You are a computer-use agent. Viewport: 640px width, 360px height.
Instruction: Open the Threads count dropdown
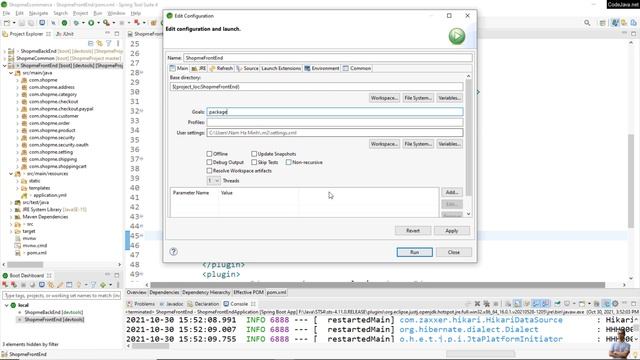pos(213,180)
